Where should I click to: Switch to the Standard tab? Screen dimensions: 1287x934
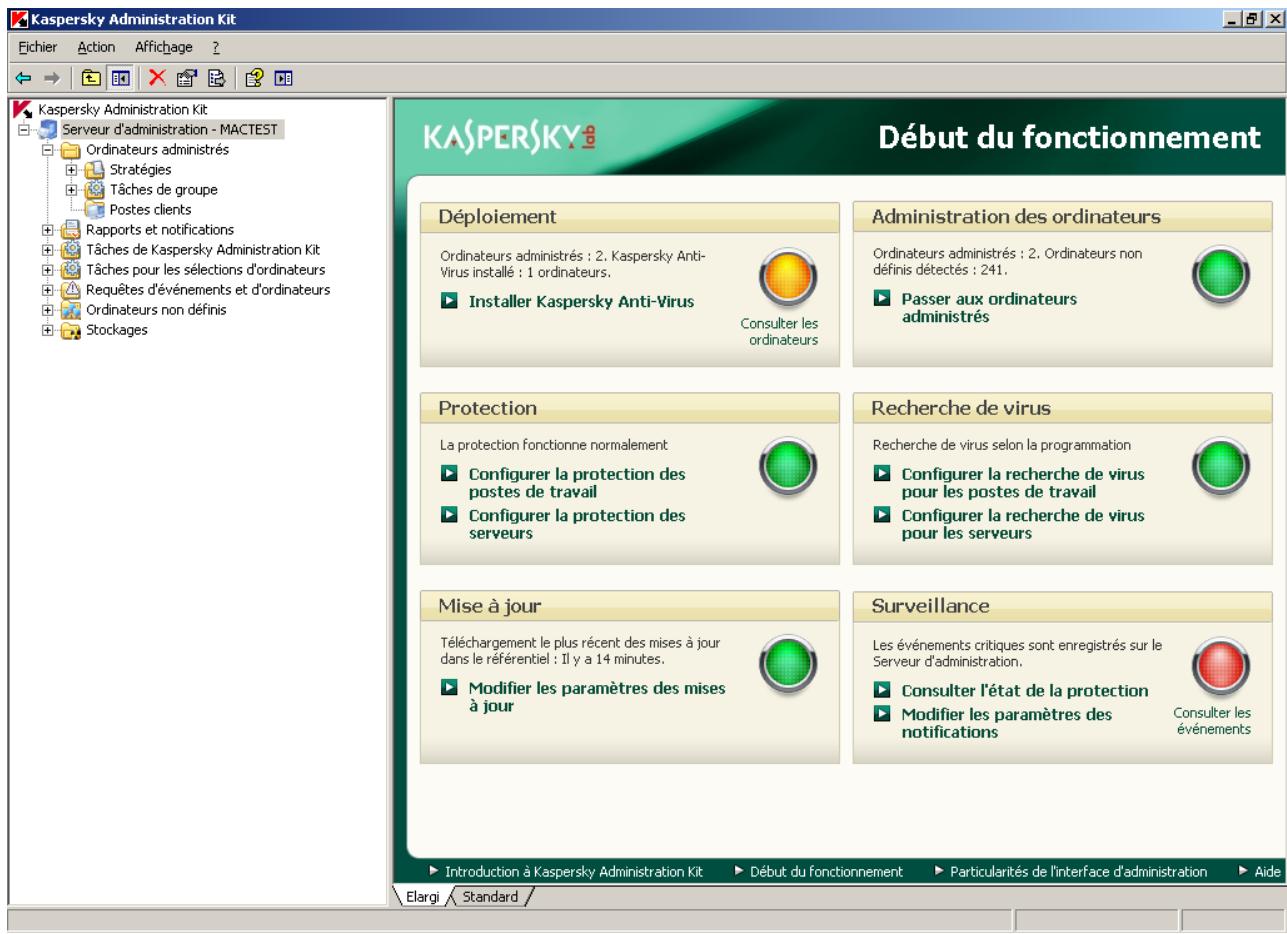(491, 897)
